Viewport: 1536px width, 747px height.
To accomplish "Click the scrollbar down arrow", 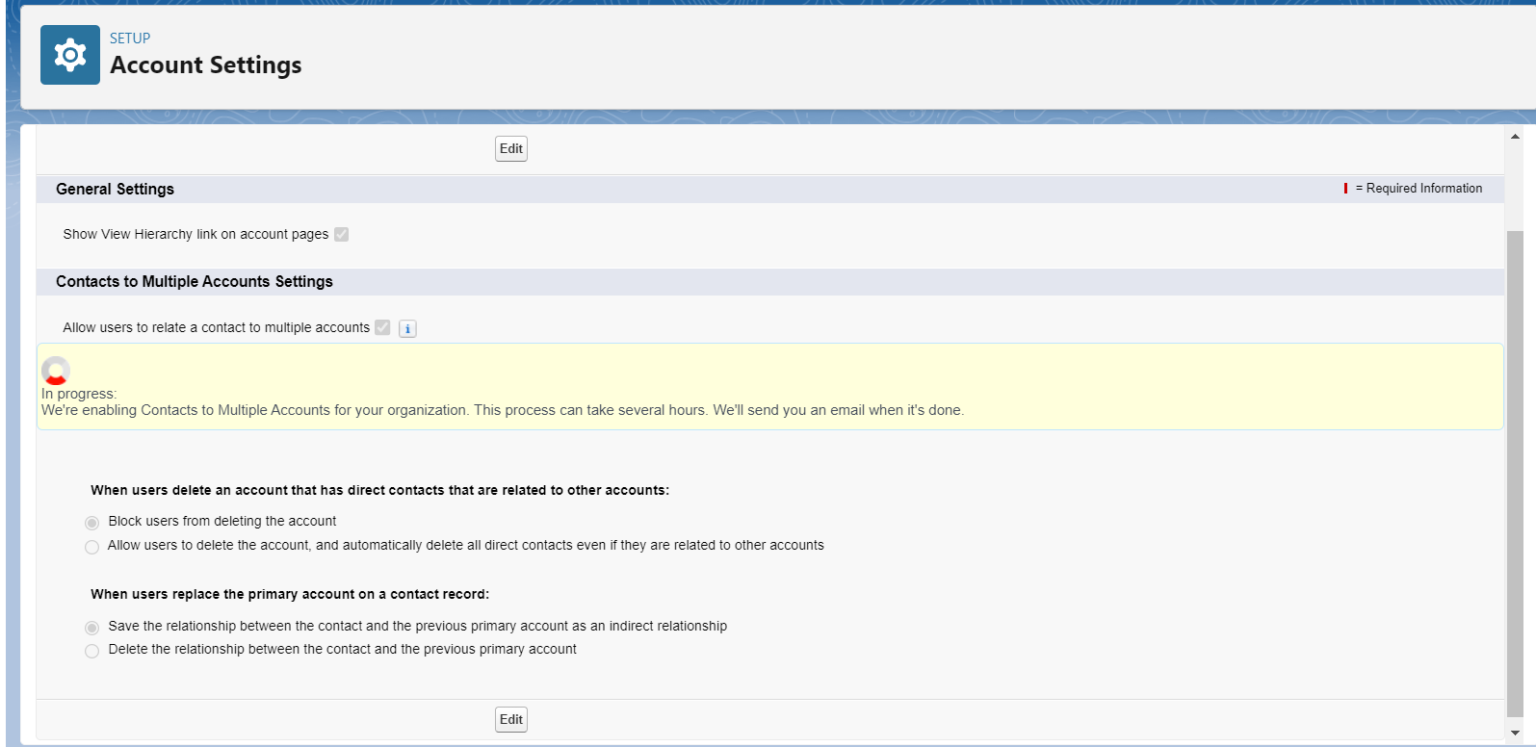I will pos(1515,732).
